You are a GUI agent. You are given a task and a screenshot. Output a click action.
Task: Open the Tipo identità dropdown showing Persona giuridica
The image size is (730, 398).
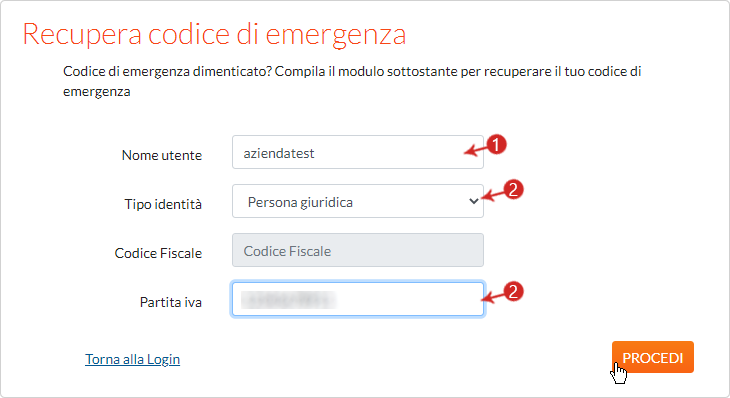pos(358,201)
